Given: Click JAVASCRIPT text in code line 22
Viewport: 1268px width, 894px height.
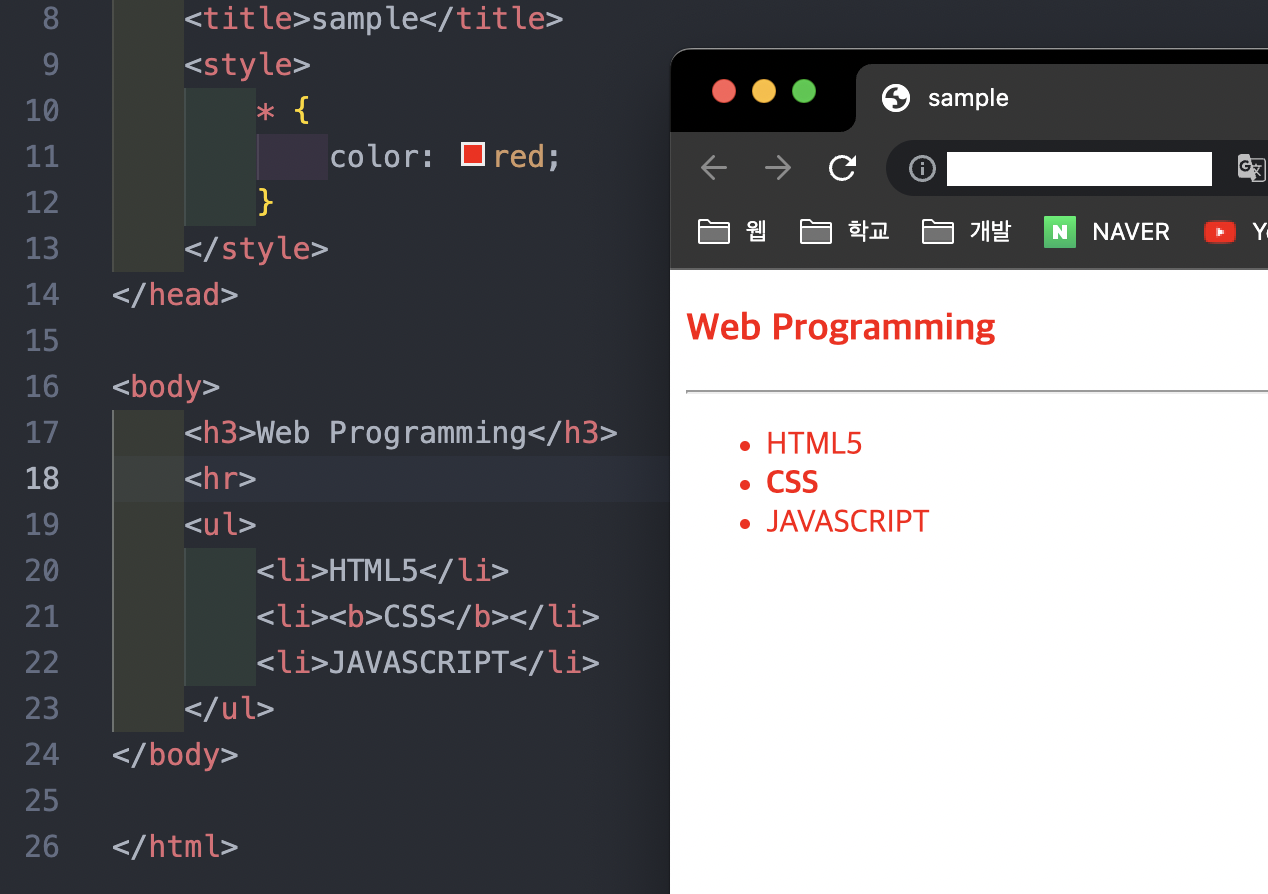Looking at the screenshot, I should [419, 663].
